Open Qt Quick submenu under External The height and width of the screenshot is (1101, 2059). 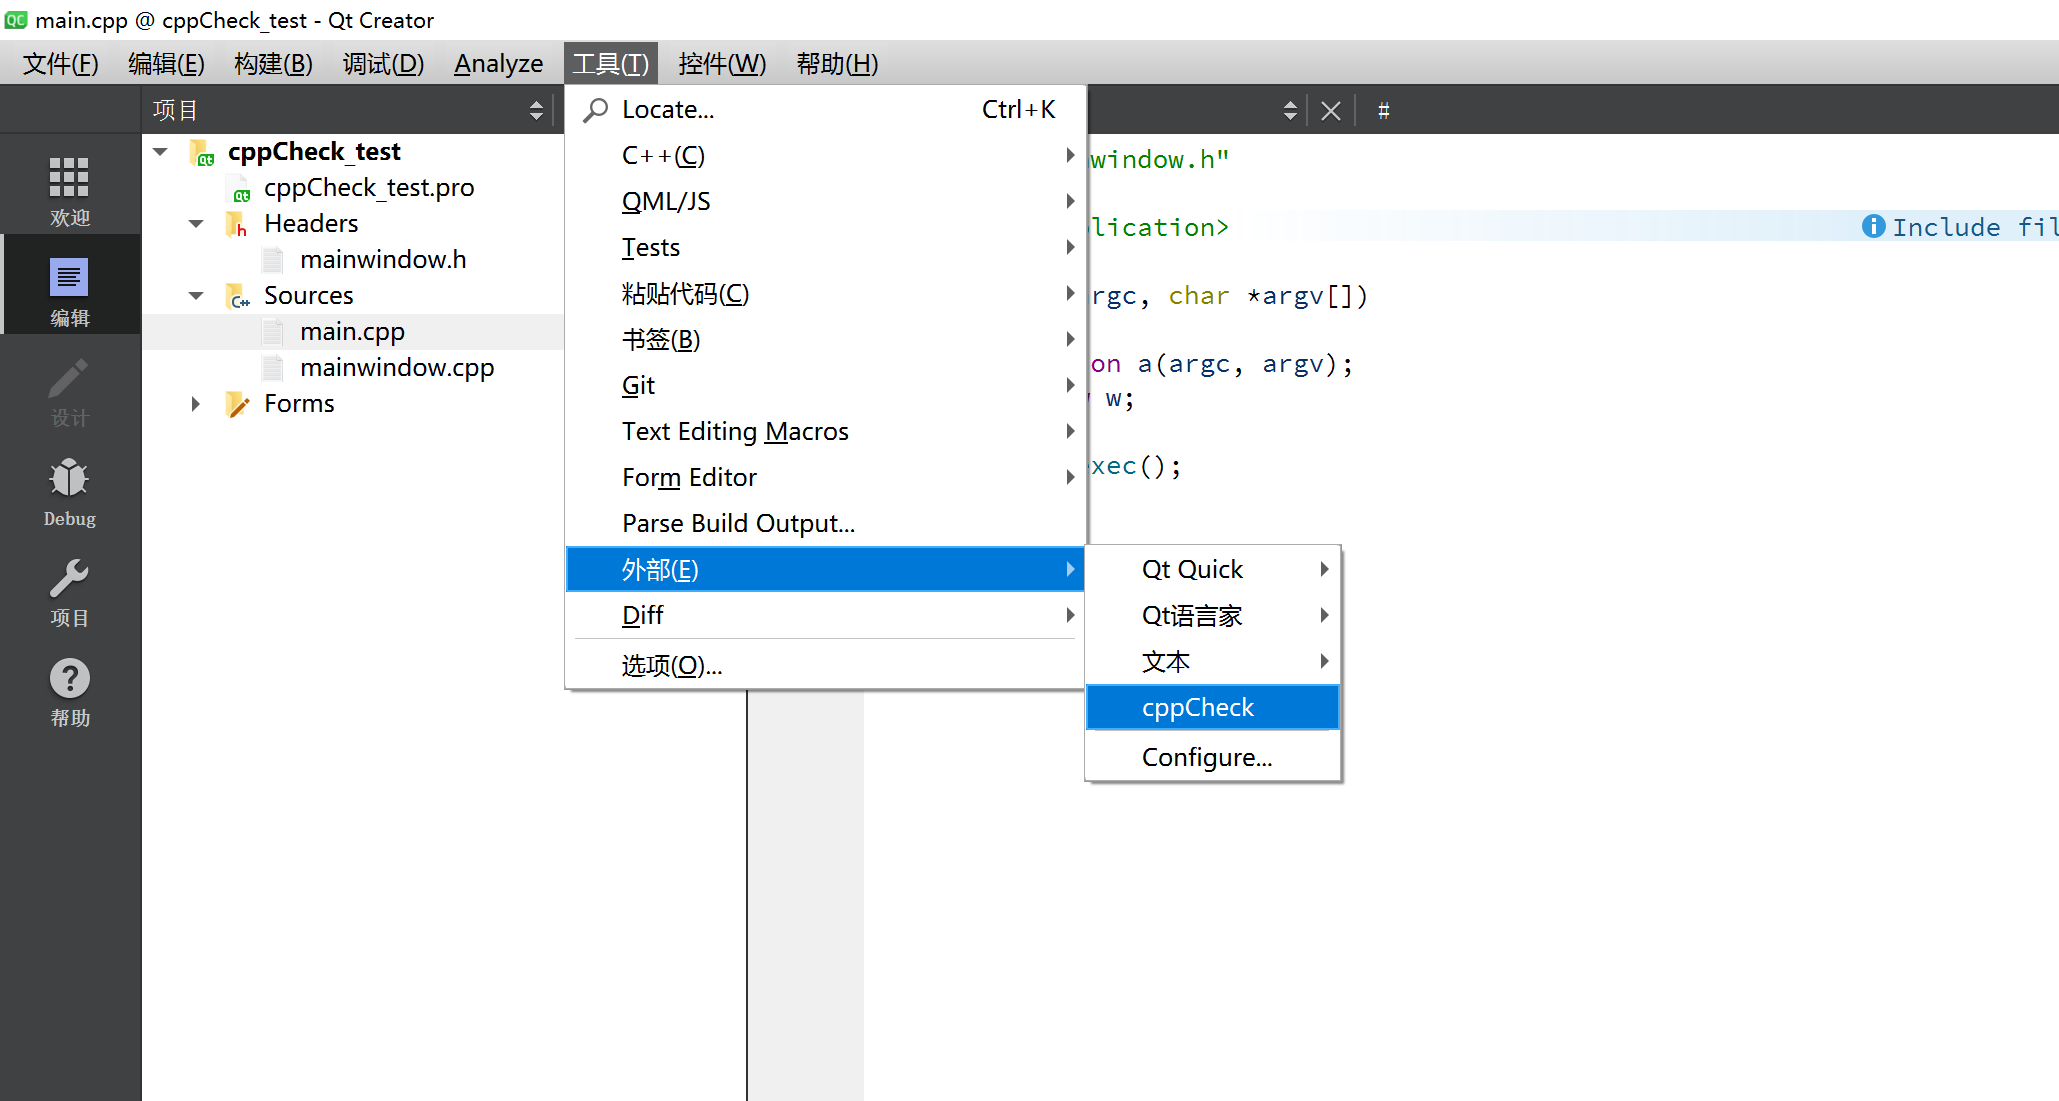pos(1192,569)
